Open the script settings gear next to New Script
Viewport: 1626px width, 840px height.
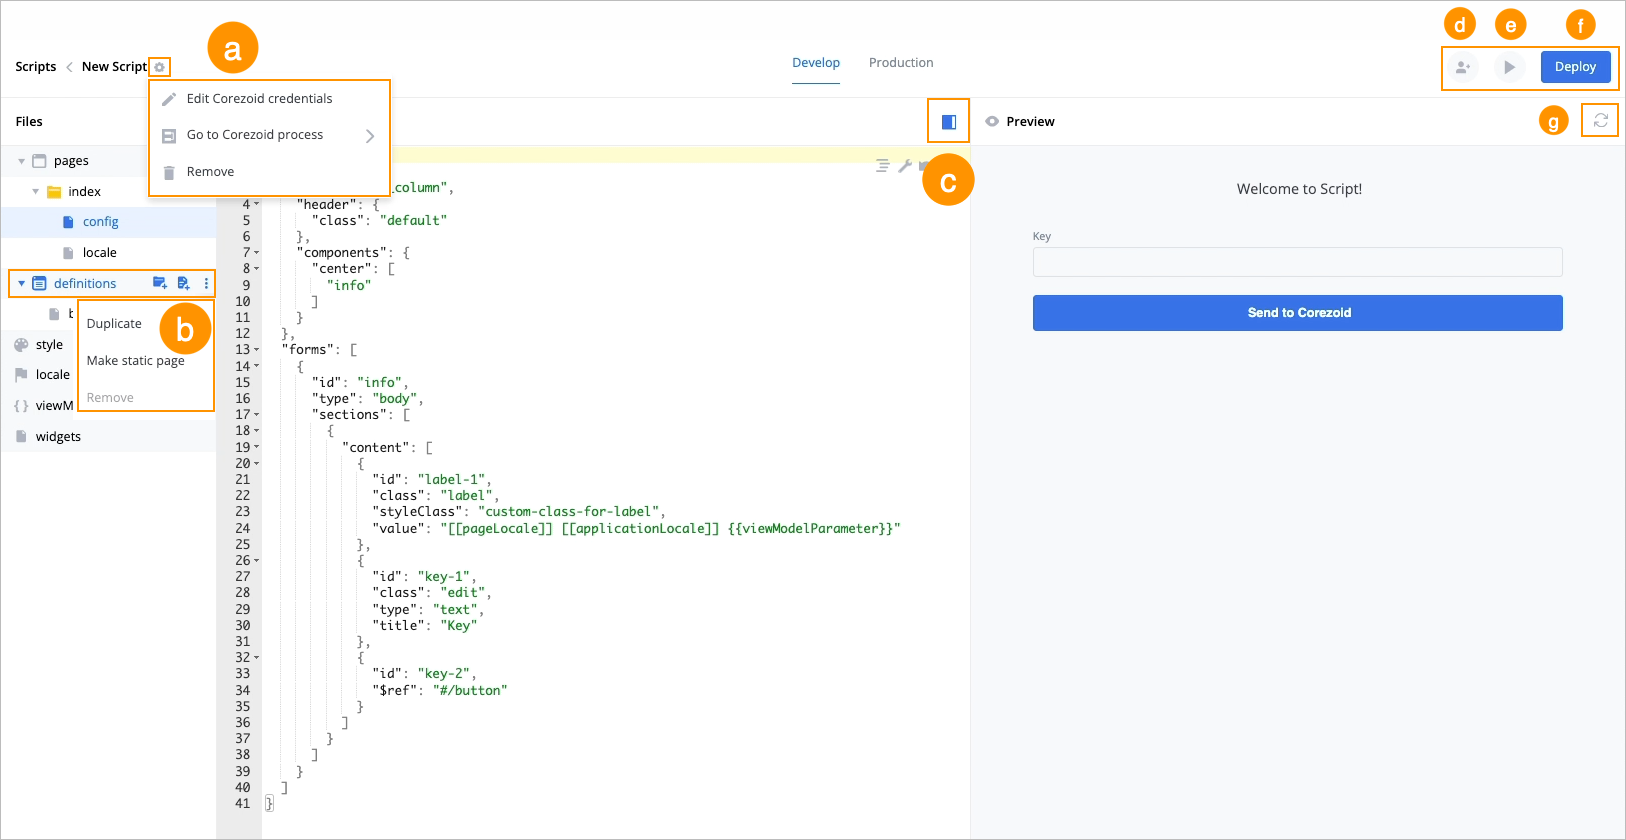[x=159, y=67]
